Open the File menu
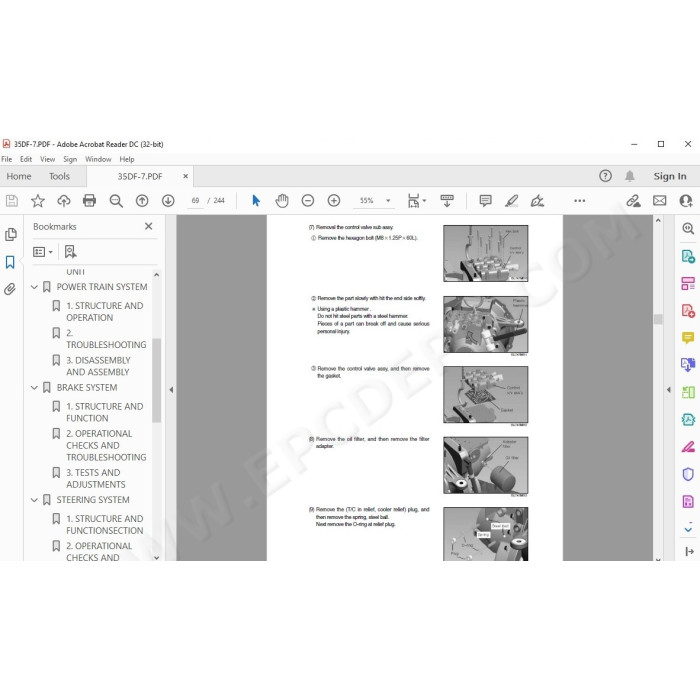This screenshot has height=700, width=700. 7,159
